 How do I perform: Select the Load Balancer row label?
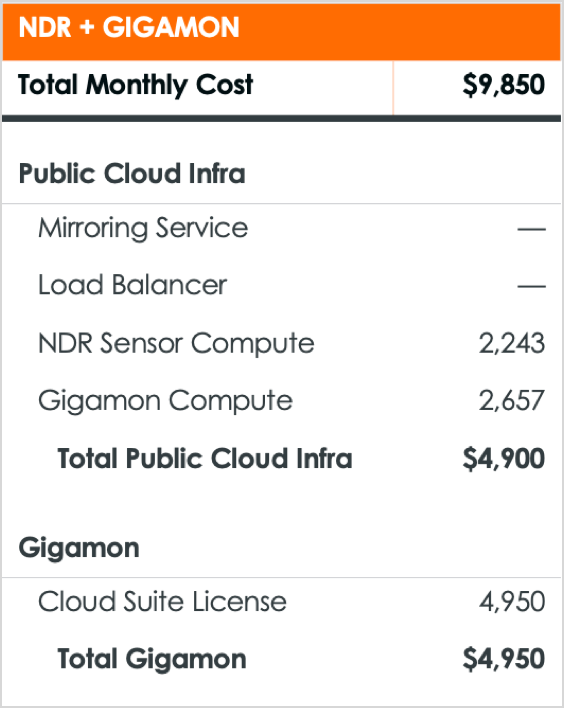pyautogui.click(x=132, y=285)
